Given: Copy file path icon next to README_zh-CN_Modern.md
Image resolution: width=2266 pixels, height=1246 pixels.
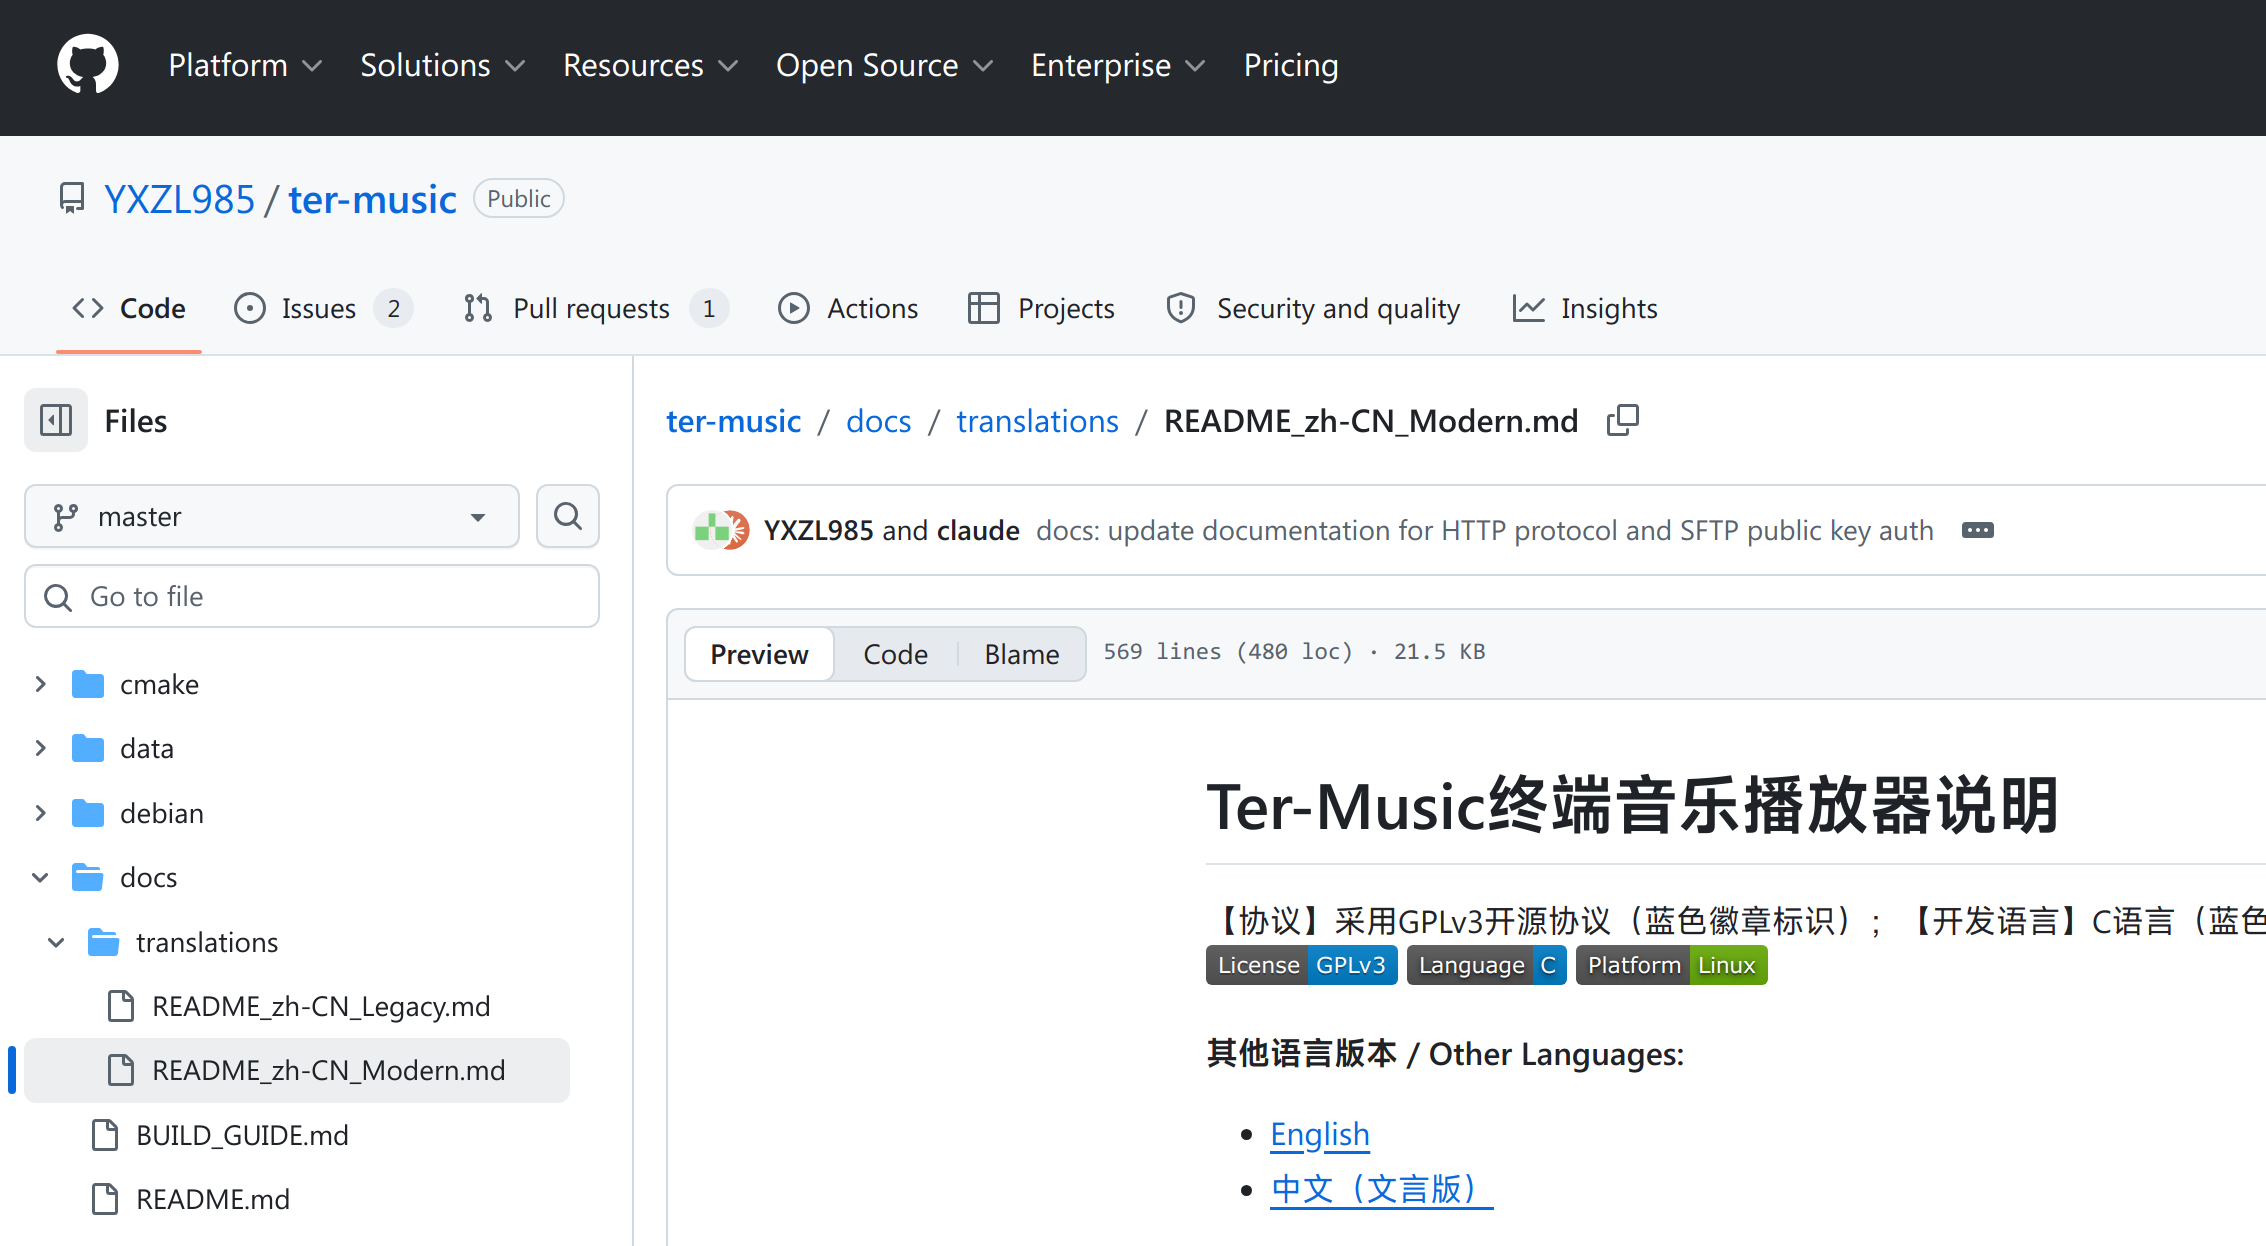Looking at the screenshot, I should tap(1623, 421).
